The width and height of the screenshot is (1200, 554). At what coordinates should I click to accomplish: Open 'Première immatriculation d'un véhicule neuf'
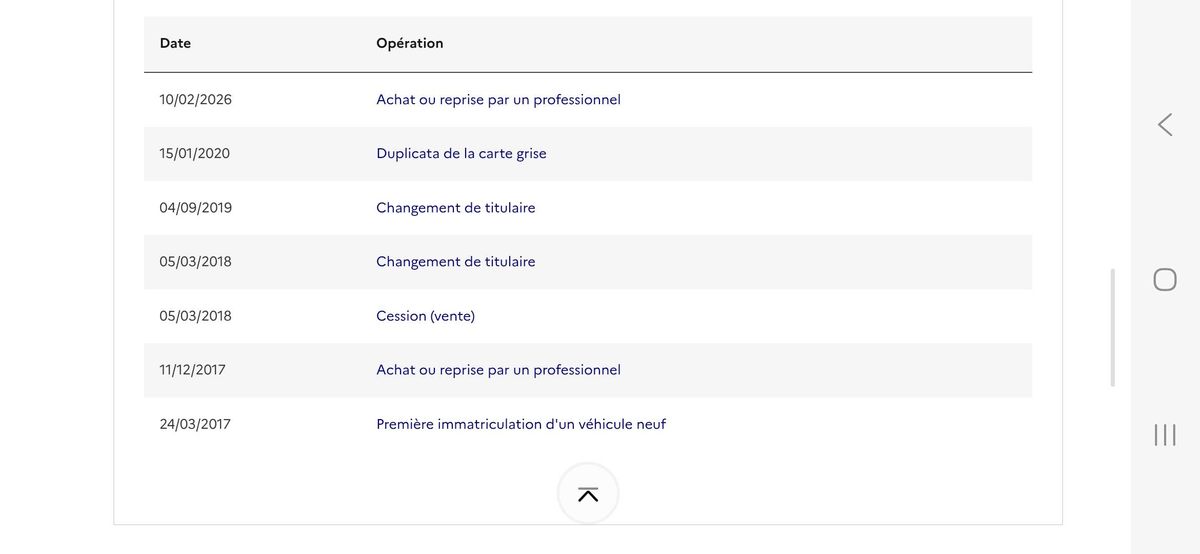521,424
